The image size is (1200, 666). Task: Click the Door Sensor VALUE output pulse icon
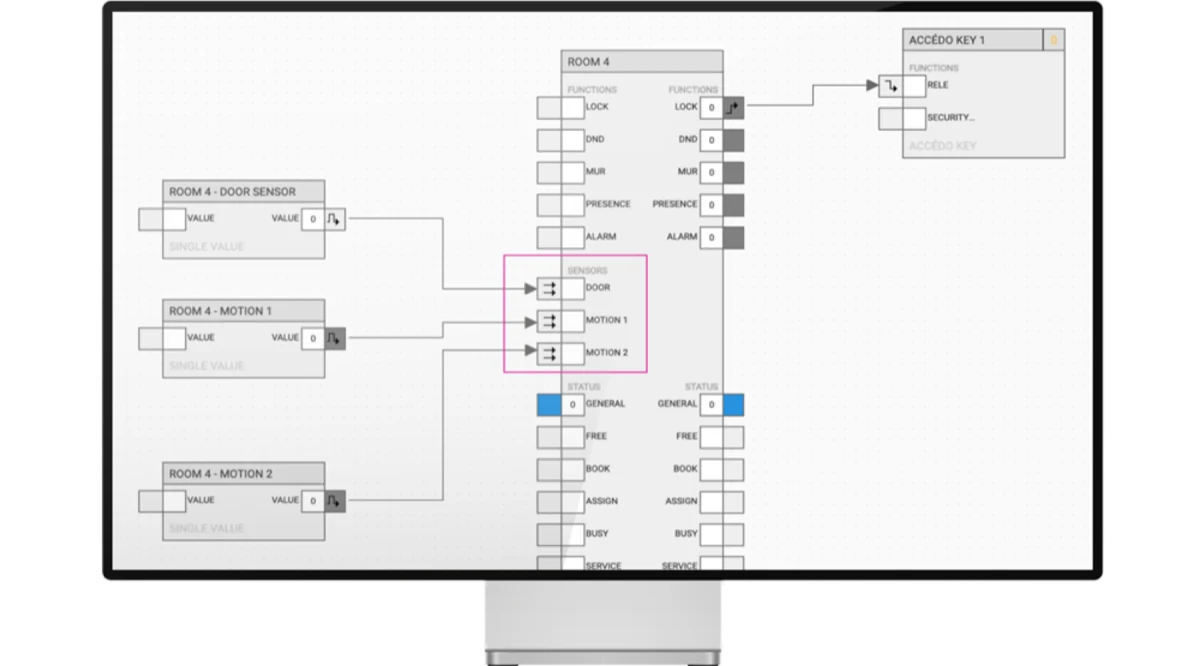(335, 219)
